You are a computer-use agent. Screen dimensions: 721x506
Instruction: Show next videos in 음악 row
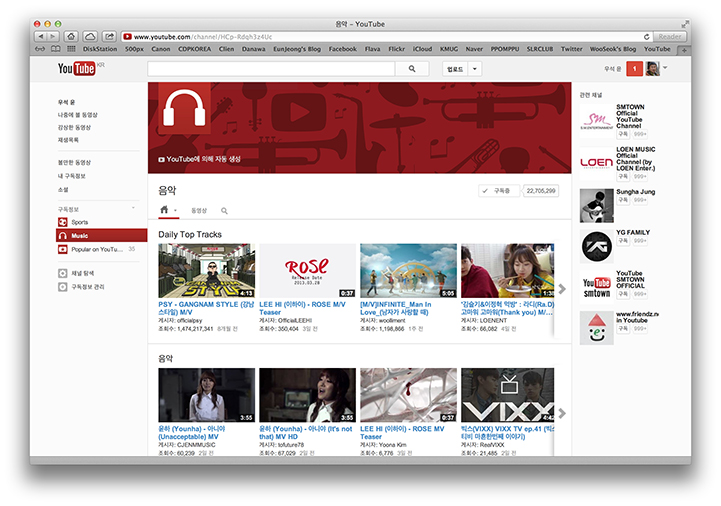pos(562,413)
